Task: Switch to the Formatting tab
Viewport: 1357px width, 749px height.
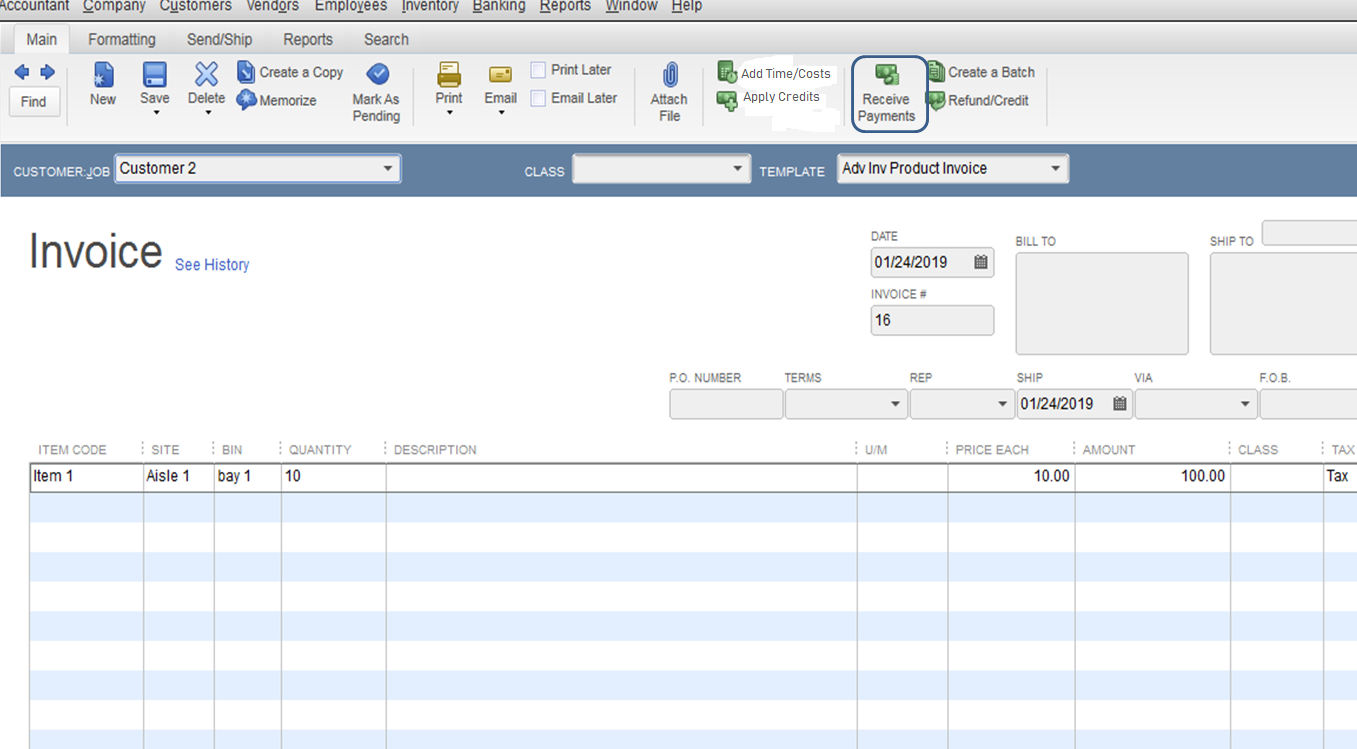Action: 122,39
